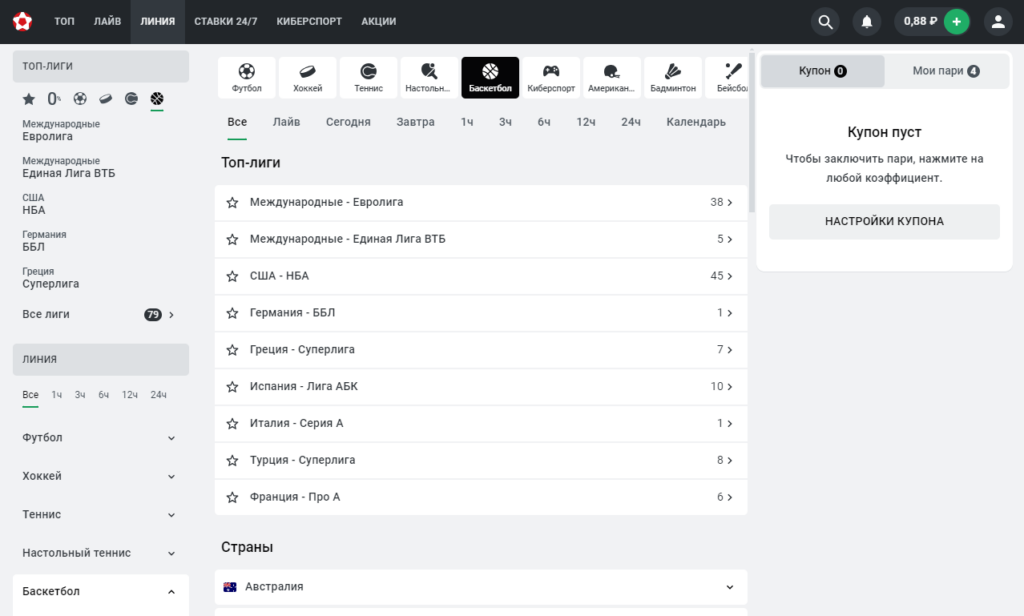Select Сегодня filter tab
1024x616 pixels.
[348, 122]
